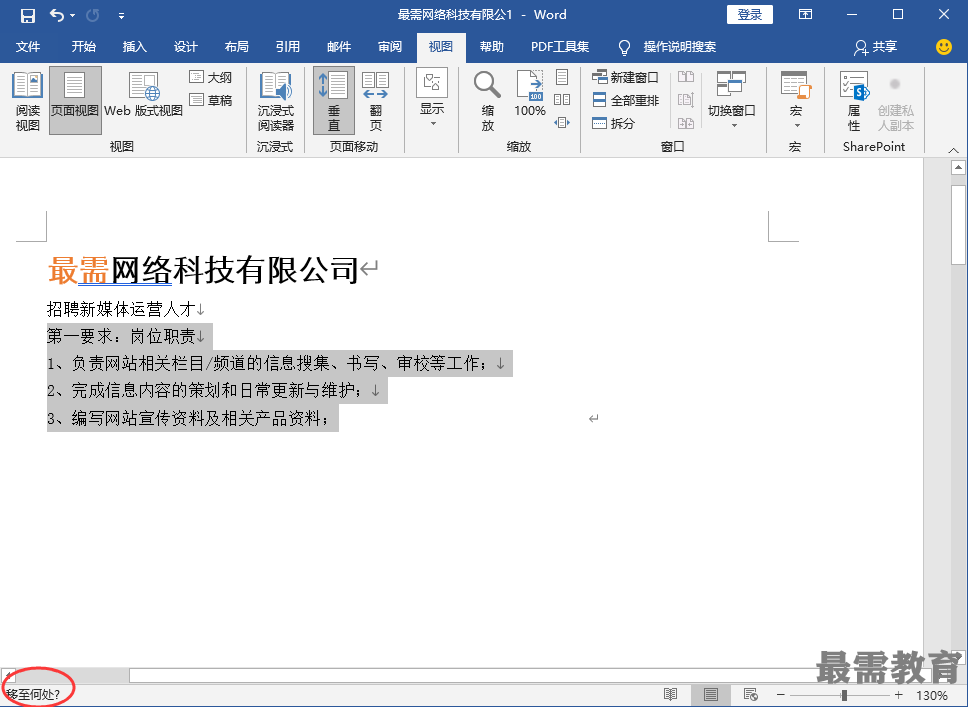Click 新建窗口 new window
968x707 pixels.
tap(625, 77)
